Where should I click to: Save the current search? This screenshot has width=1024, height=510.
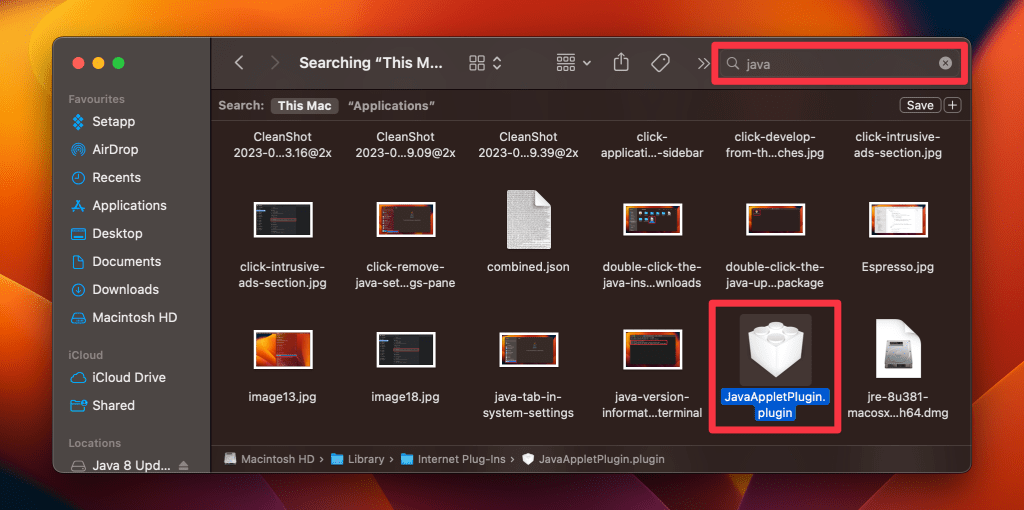[x=920, y=106]
